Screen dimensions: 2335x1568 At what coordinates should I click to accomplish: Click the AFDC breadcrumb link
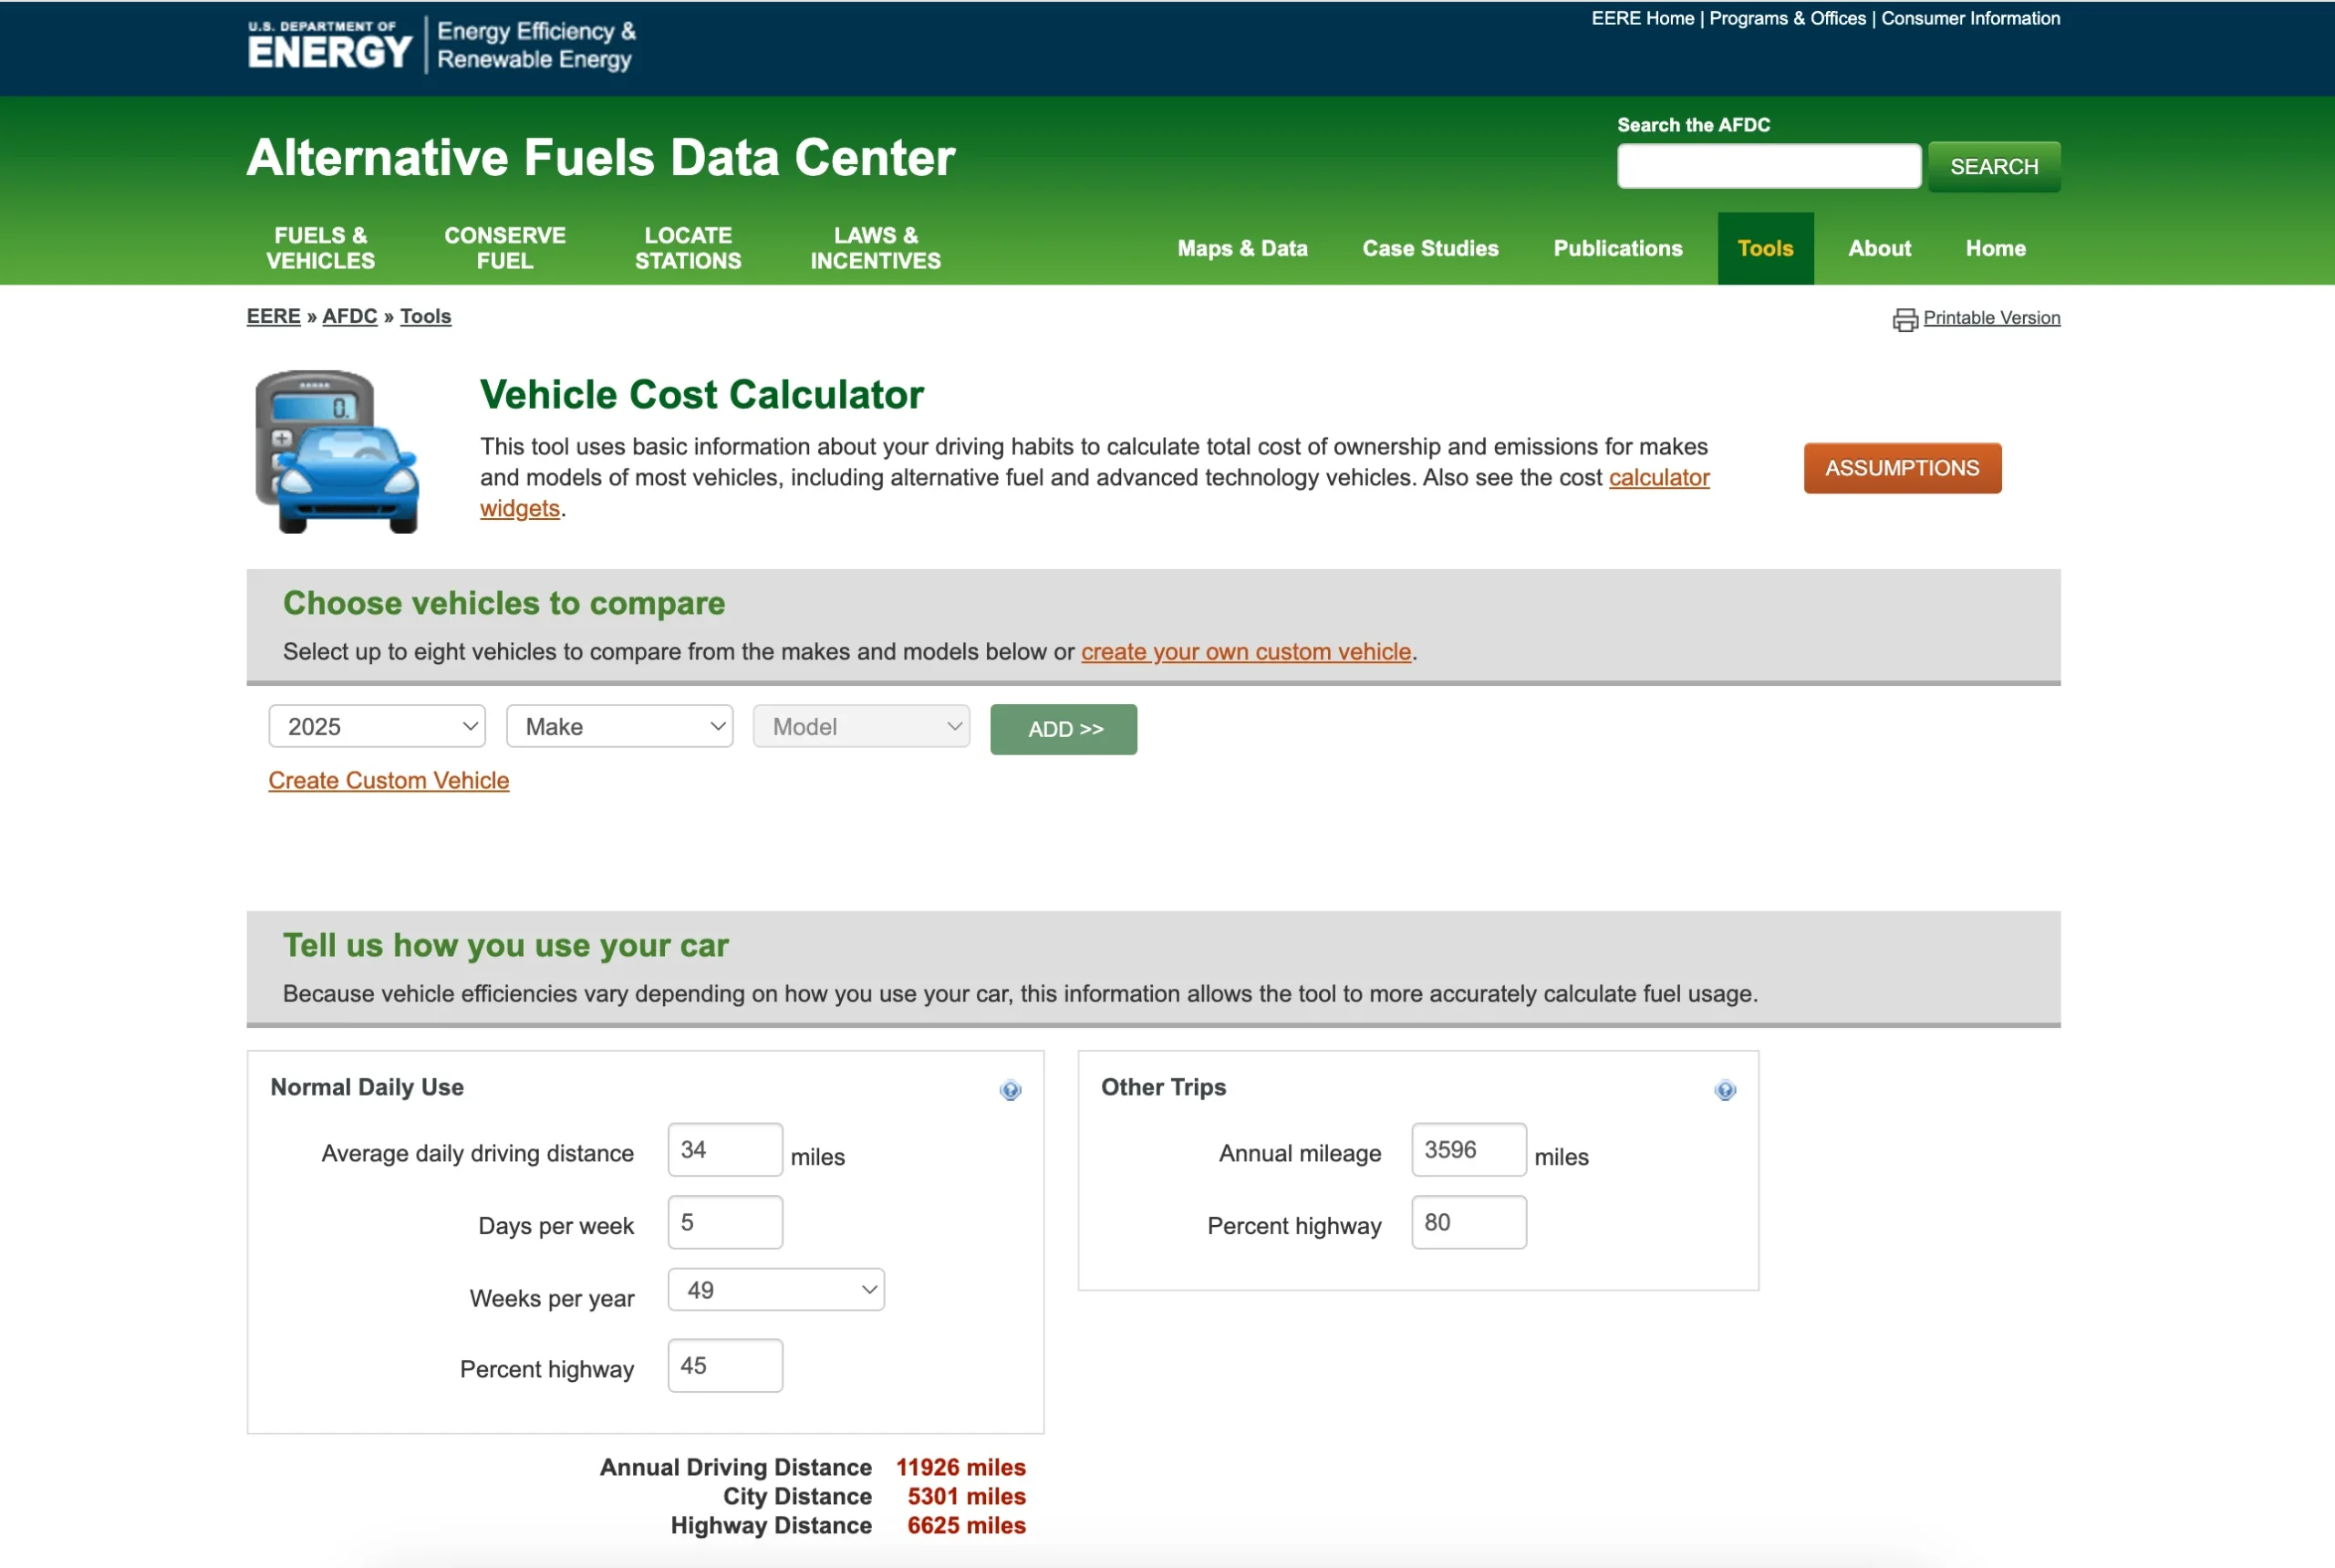pos(349,316)
